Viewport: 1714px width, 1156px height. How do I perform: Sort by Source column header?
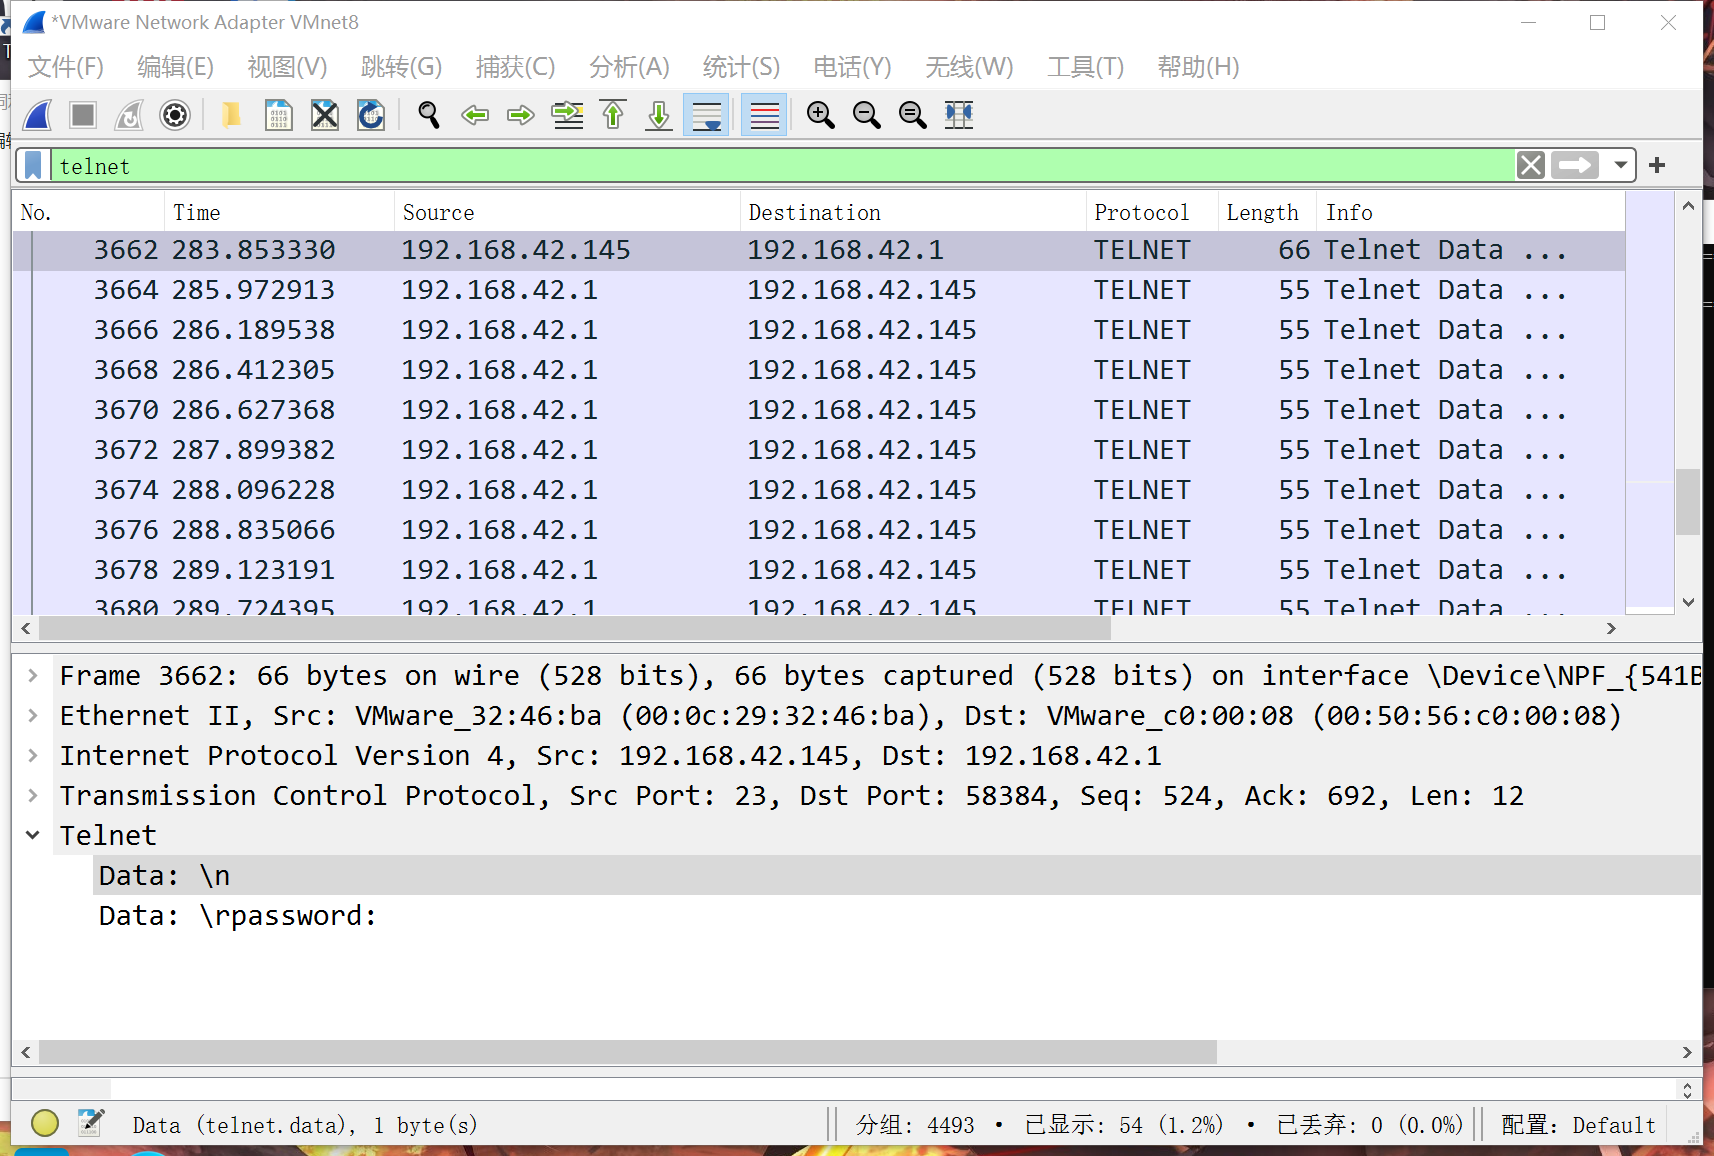click(567, 212)
